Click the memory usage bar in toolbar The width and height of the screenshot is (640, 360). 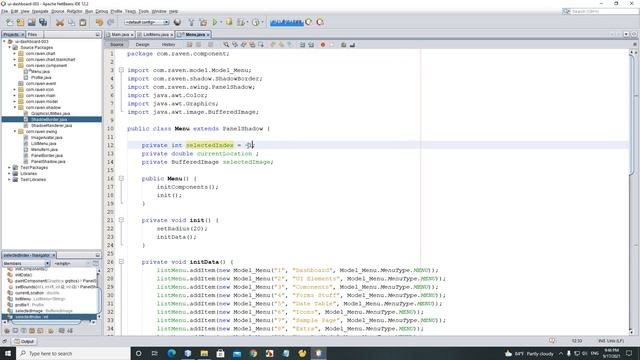point(287,22)
